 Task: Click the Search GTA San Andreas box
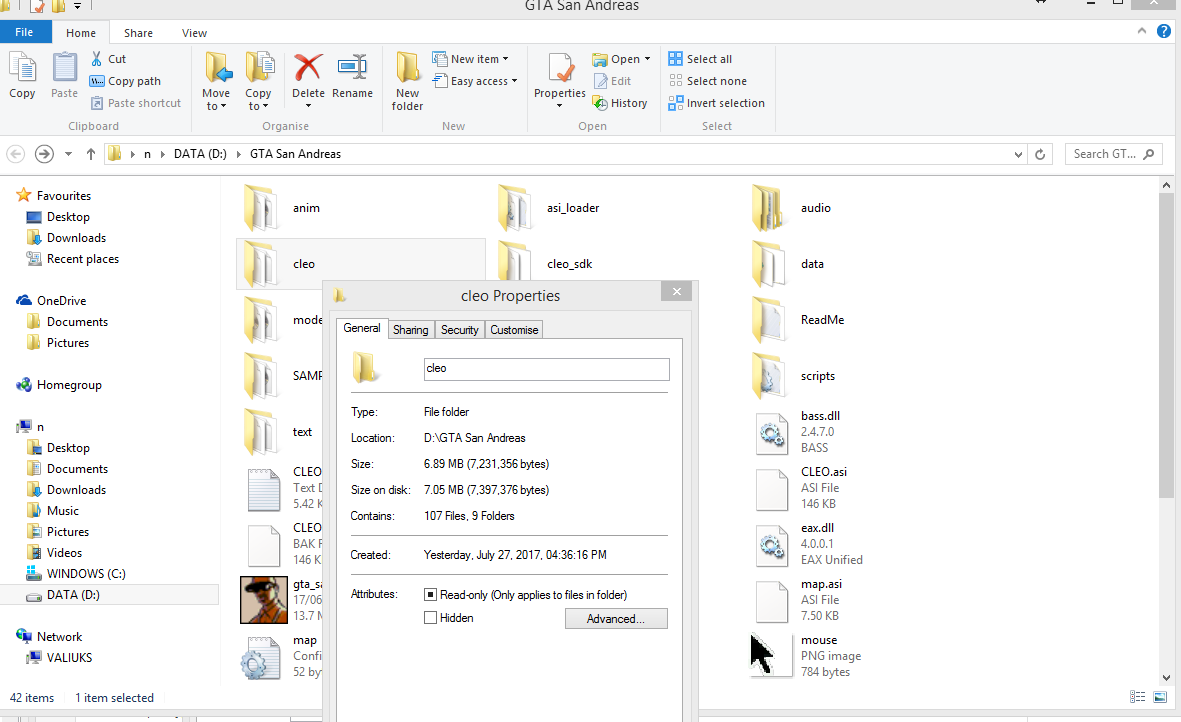pos(1113,154)
